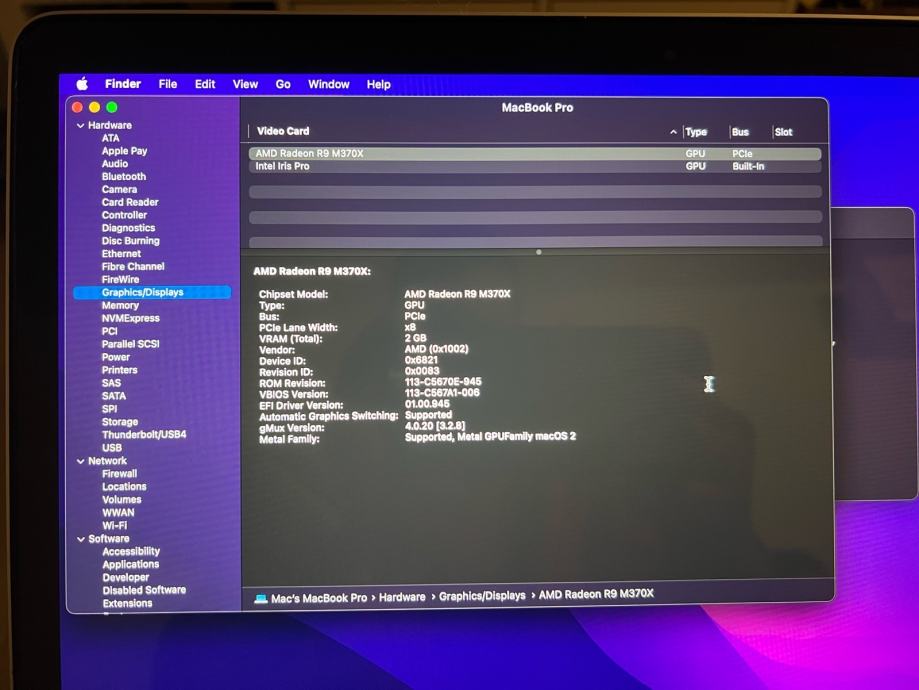Screen dimensions: 919x690
Task: Collapse the Hardware section
Action: tap(80, 125)
